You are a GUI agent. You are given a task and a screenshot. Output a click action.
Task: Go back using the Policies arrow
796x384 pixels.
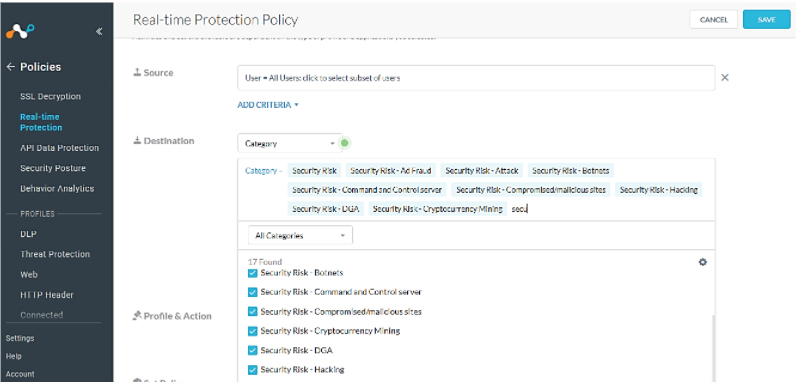11,67
